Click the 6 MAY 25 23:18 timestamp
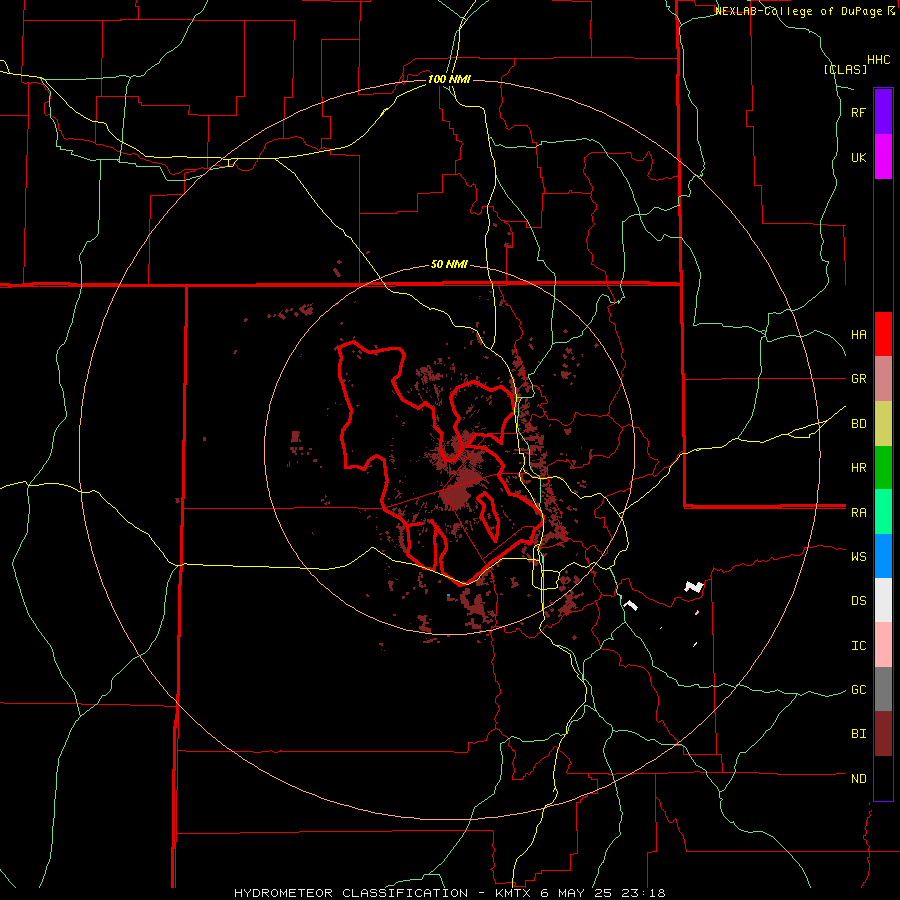 coord(603,893)
